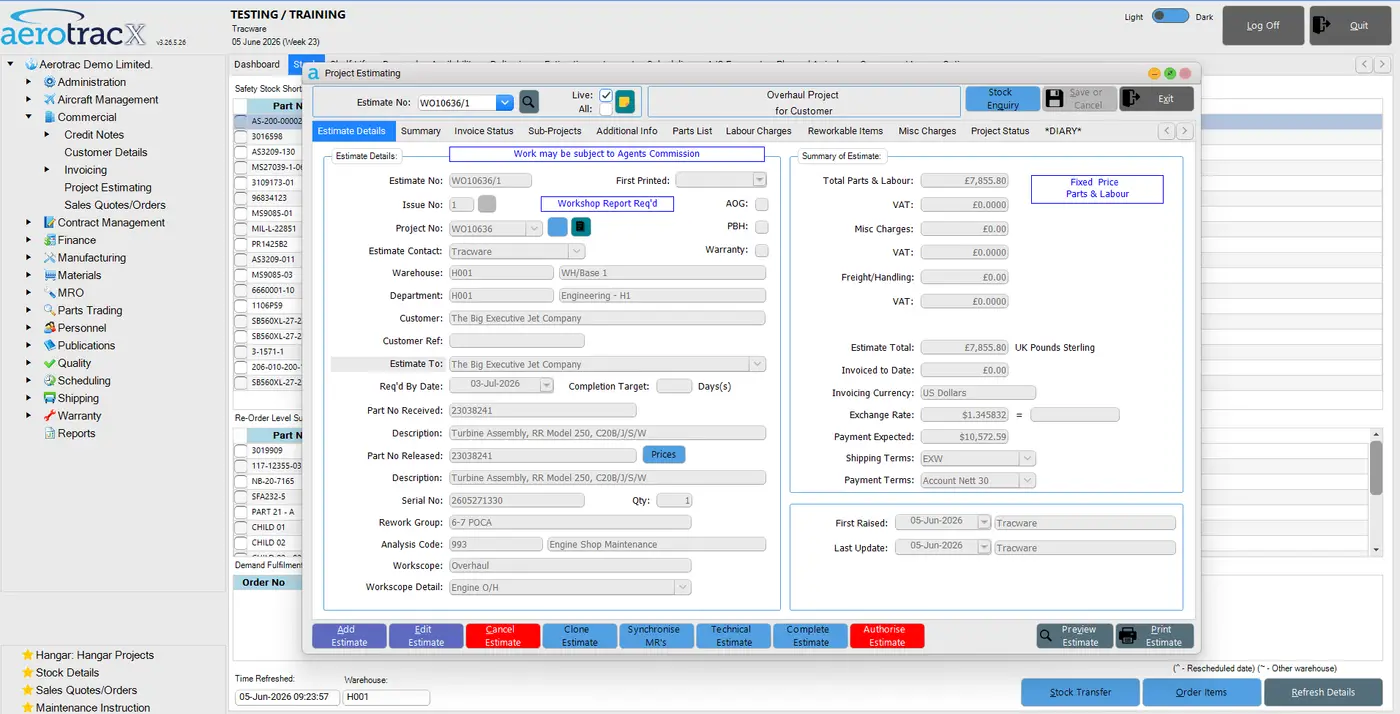The width and height of the screenshot is (1400, 714).
Task: Open the Estimate Contact dropdown
Action: point(577,252)
